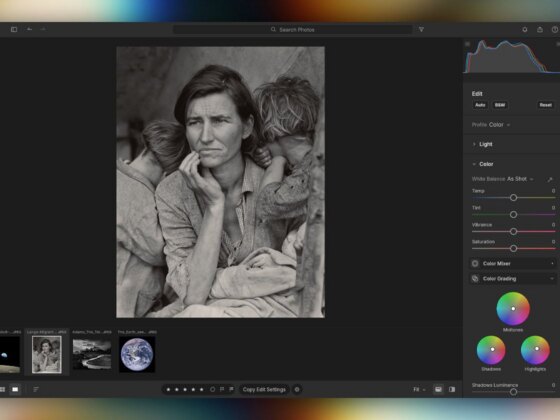This screenshot has height=420, width=560.
Task: Open the copy settings gear icon
Action: 297,389
